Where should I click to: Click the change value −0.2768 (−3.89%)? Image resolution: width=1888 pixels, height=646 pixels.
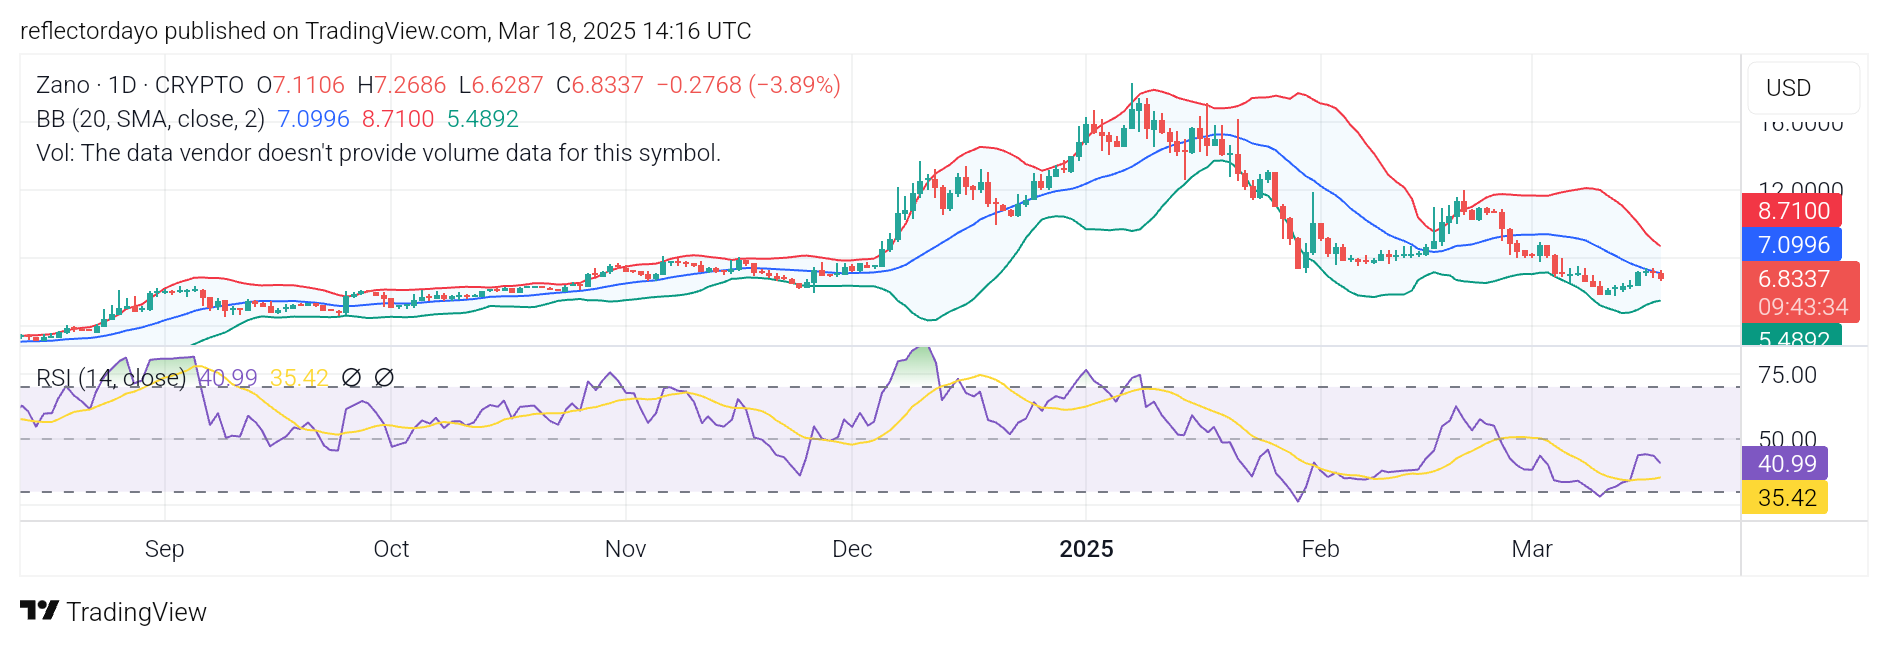pyautogui.click(x=749, y=85)
